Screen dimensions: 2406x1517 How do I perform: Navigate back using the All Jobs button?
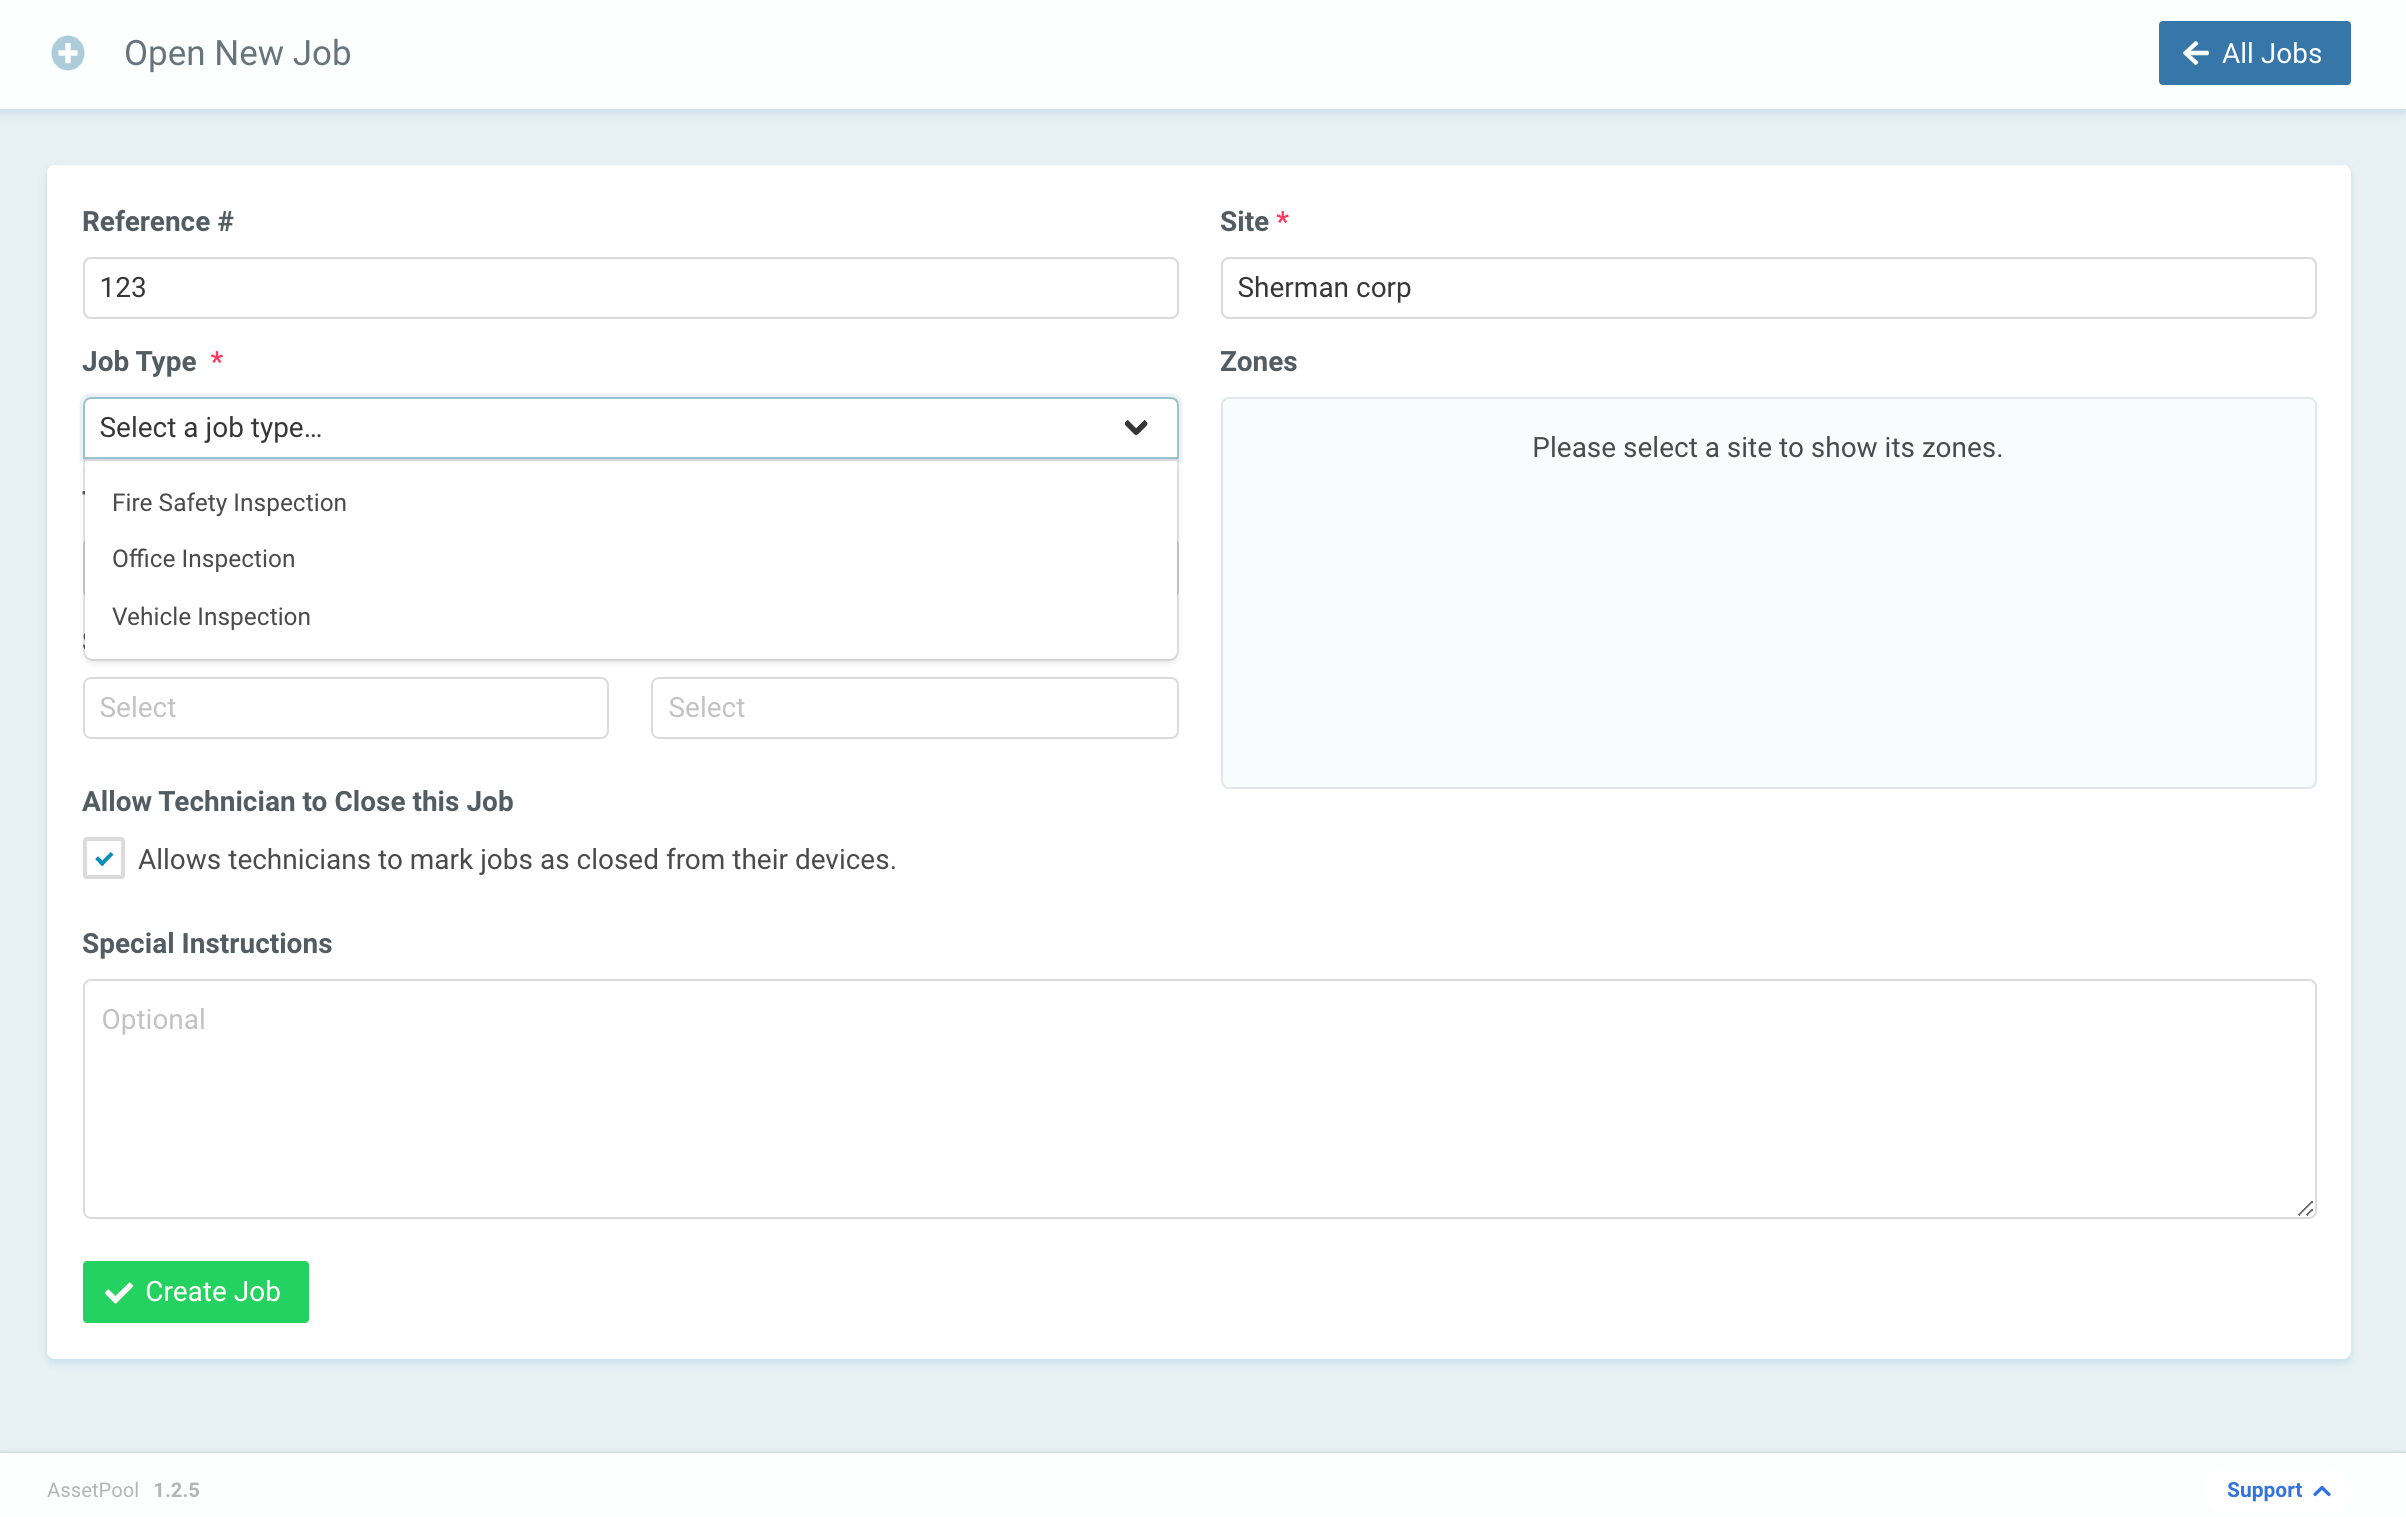click(2254, 53)
